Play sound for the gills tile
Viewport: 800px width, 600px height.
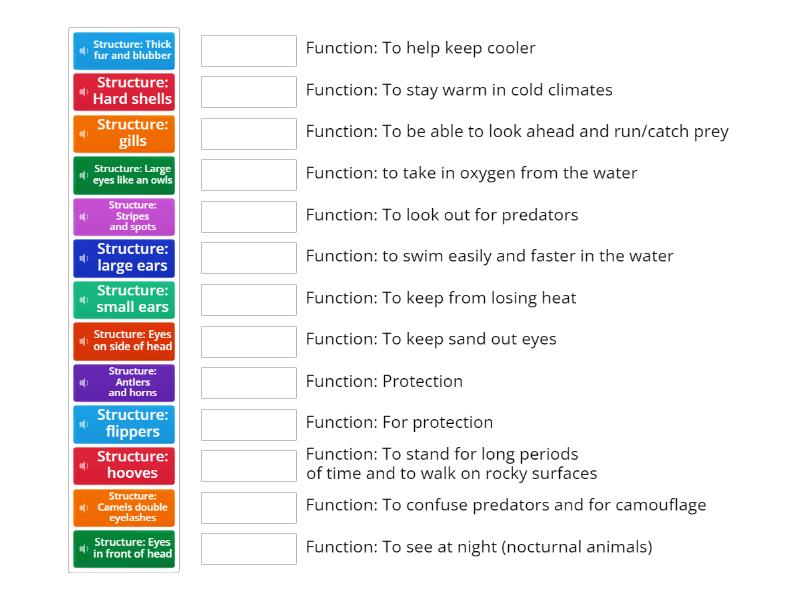[x=84, y=134]
